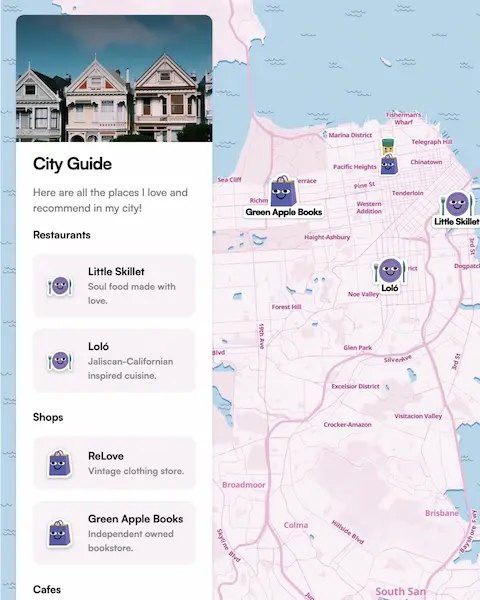Click the 'Excelsior District' map label

(355, 386)
